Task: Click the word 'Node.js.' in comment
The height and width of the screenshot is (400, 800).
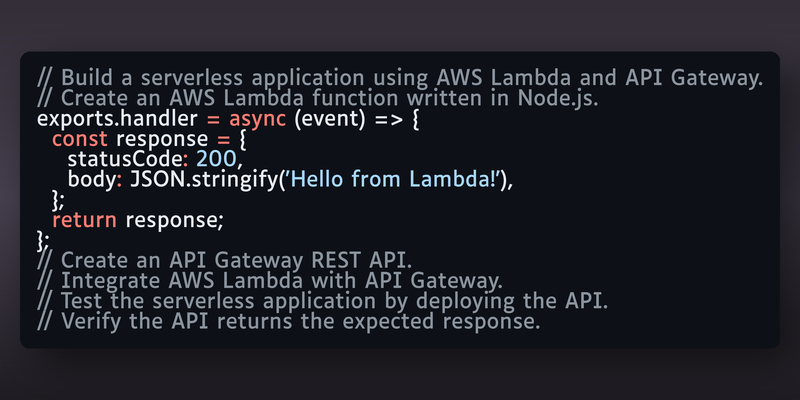Action: [x=558, y=98]
